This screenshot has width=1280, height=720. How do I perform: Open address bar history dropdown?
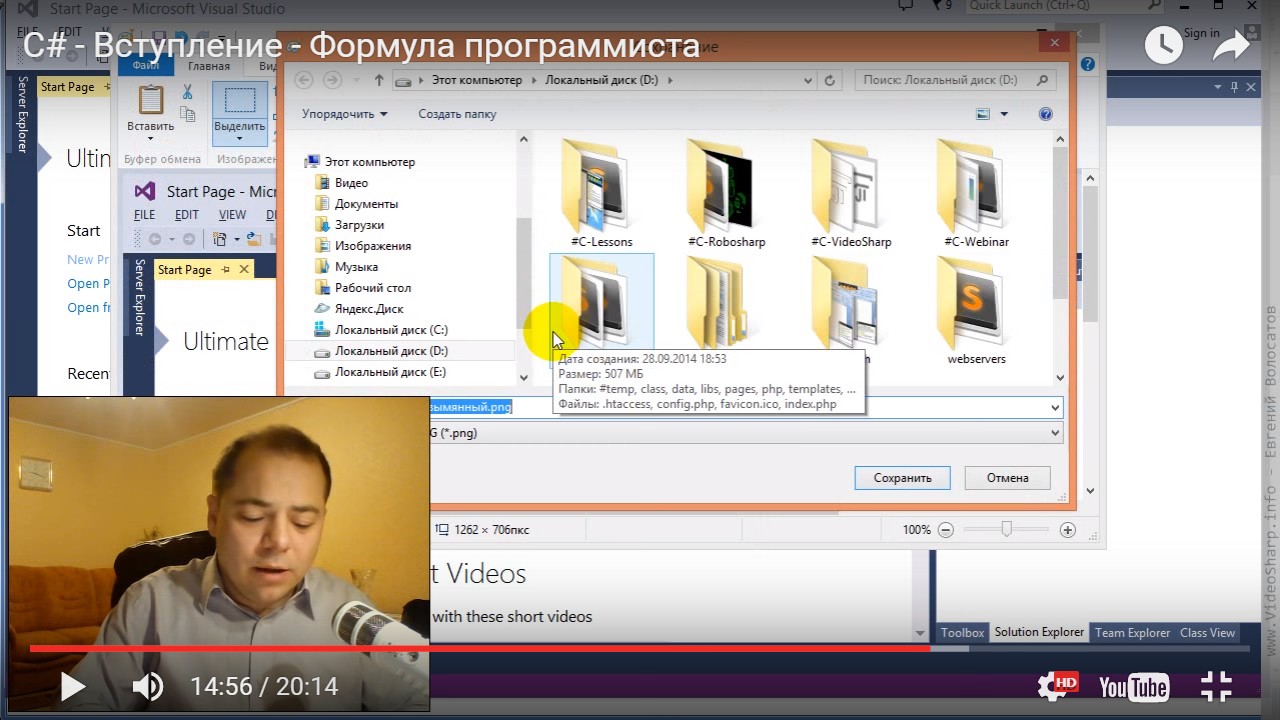click(807, 80)
